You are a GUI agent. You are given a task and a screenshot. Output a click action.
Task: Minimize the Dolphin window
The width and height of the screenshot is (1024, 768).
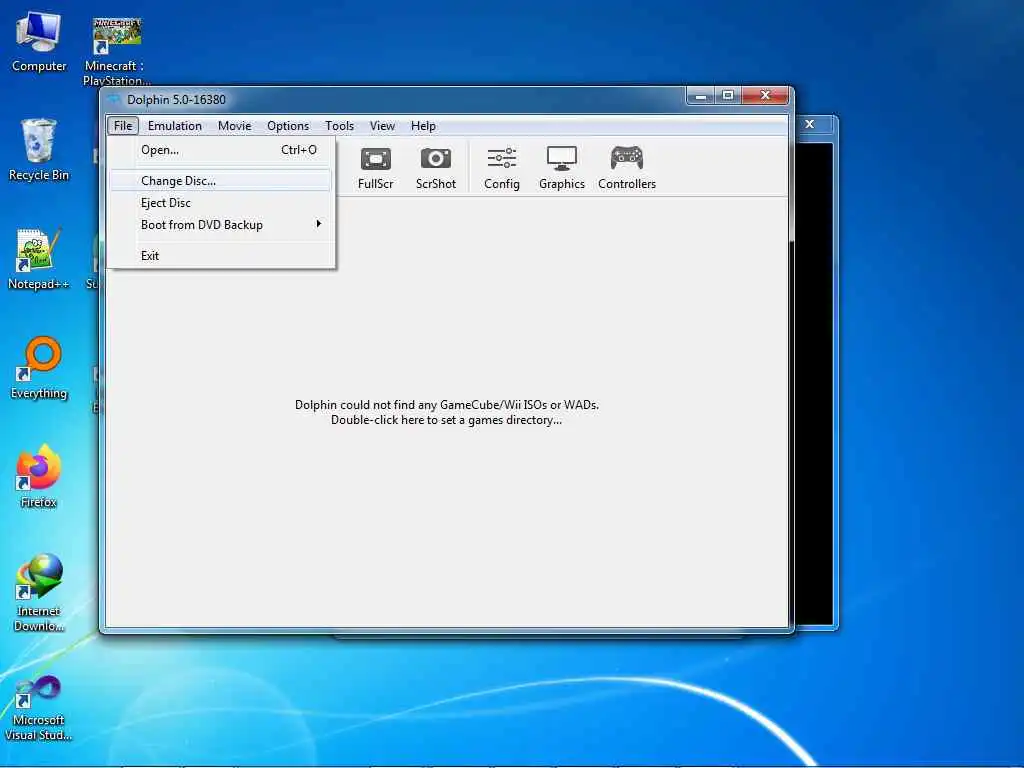[700, 96]
